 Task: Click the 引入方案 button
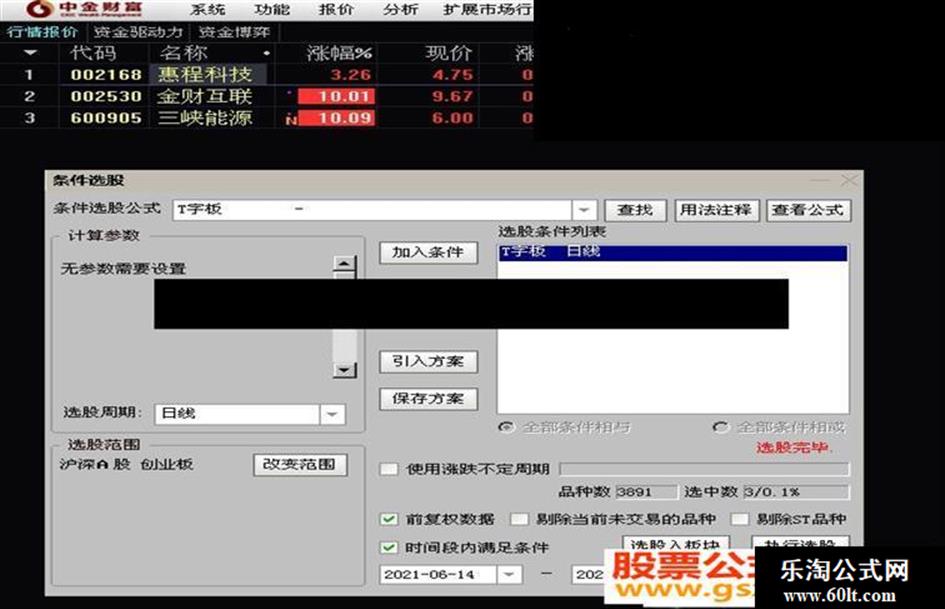click(x=429, y=361)
